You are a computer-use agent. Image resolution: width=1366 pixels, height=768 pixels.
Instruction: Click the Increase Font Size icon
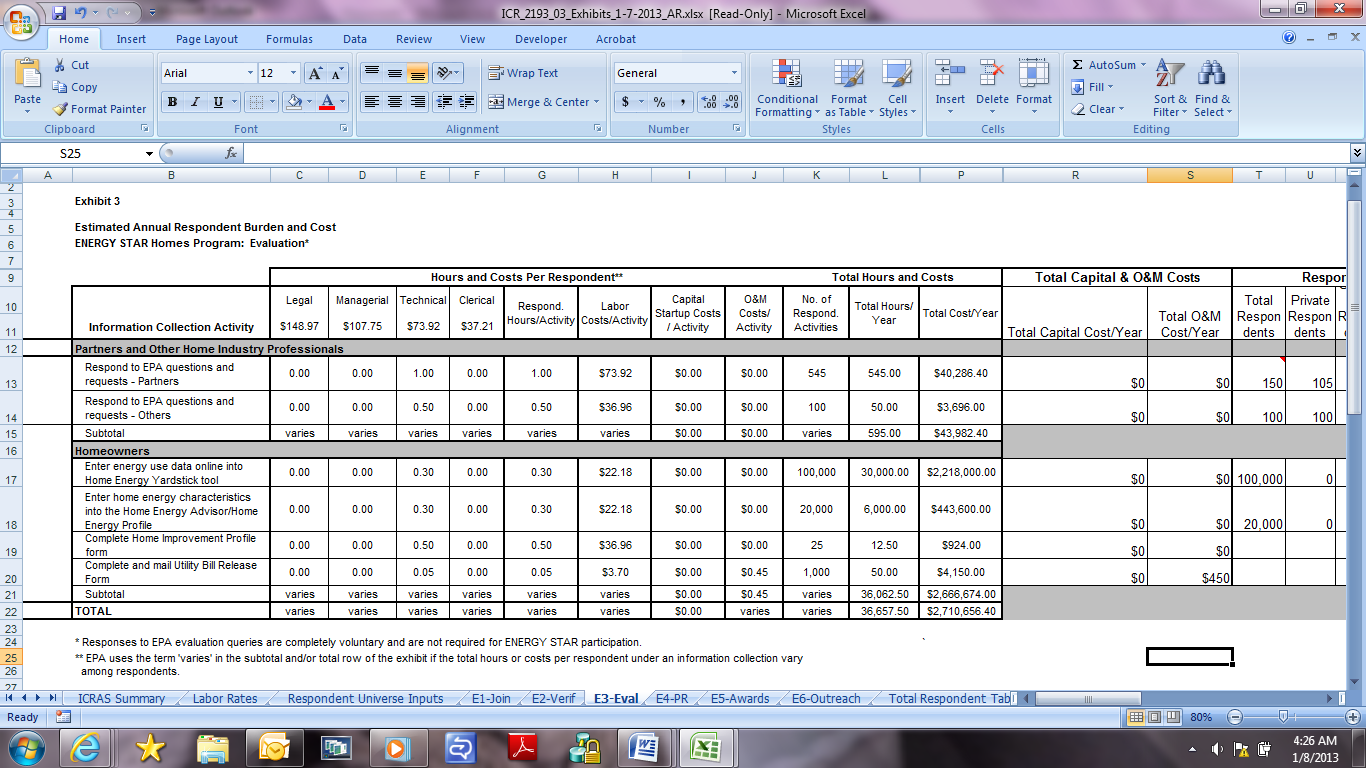[x=315, y=73]
